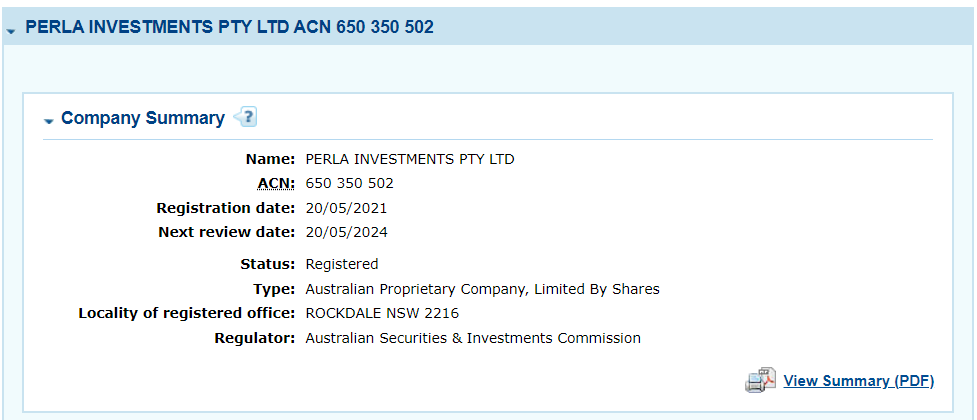Open the Company Summary help icon

(245, 117)
